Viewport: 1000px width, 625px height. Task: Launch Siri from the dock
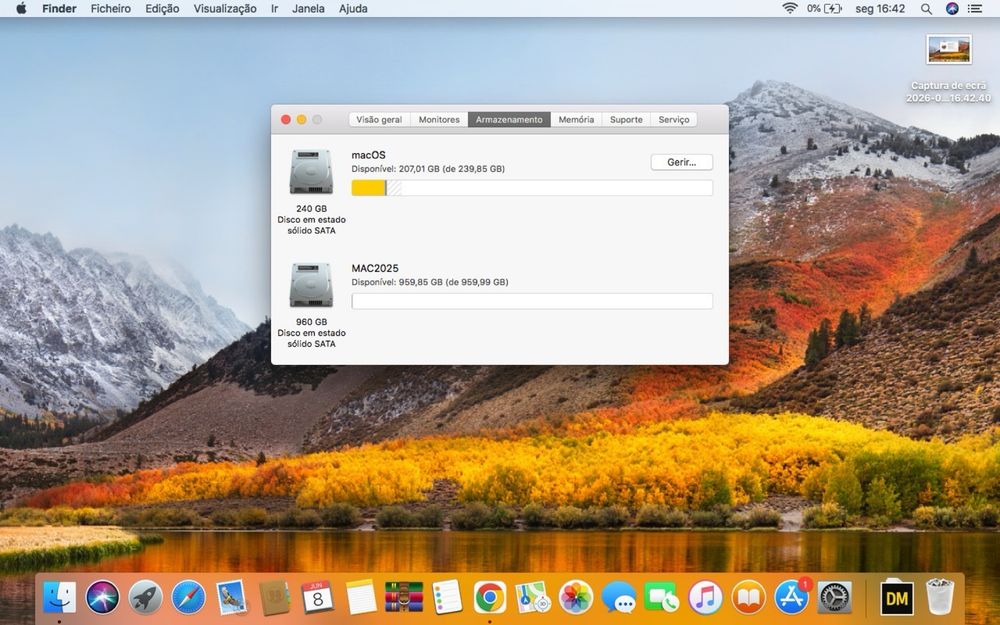[x=102, y=598]
